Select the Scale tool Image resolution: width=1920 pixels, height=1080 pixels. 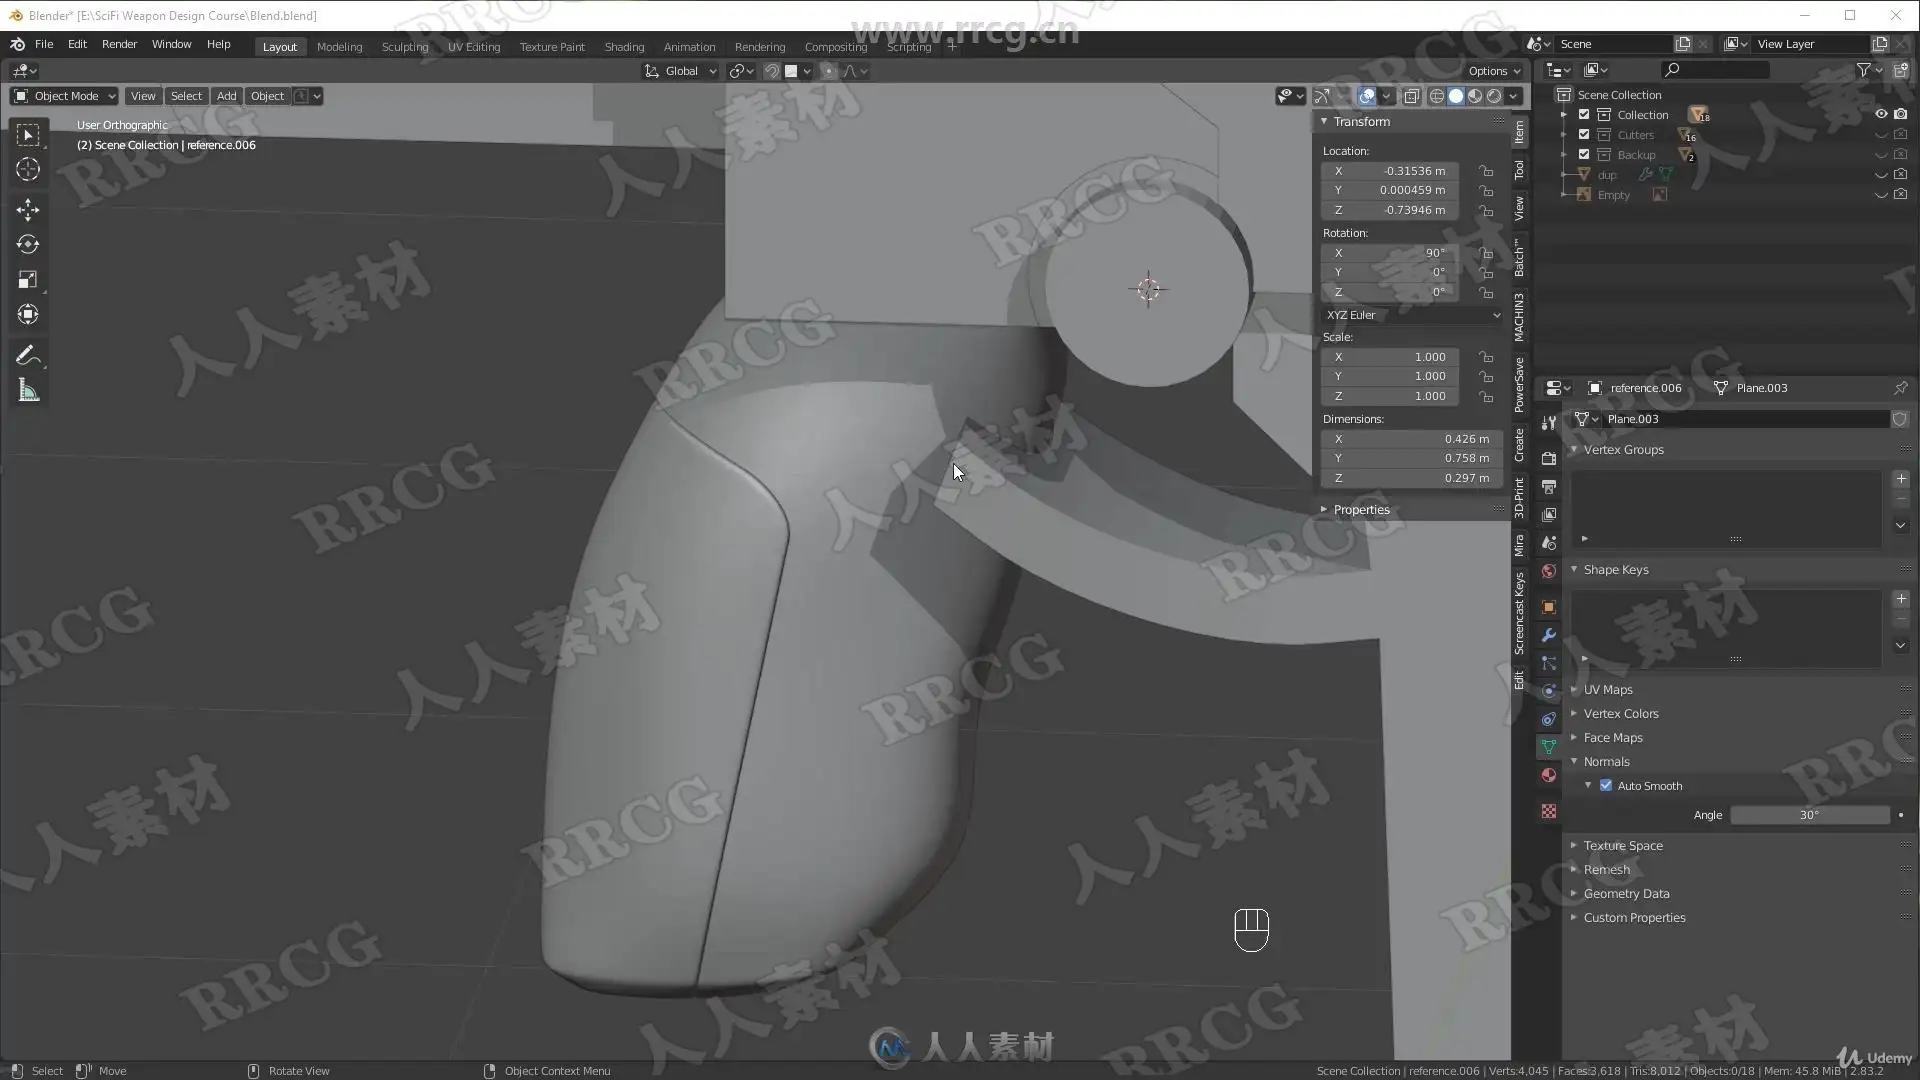pos(28,280)
